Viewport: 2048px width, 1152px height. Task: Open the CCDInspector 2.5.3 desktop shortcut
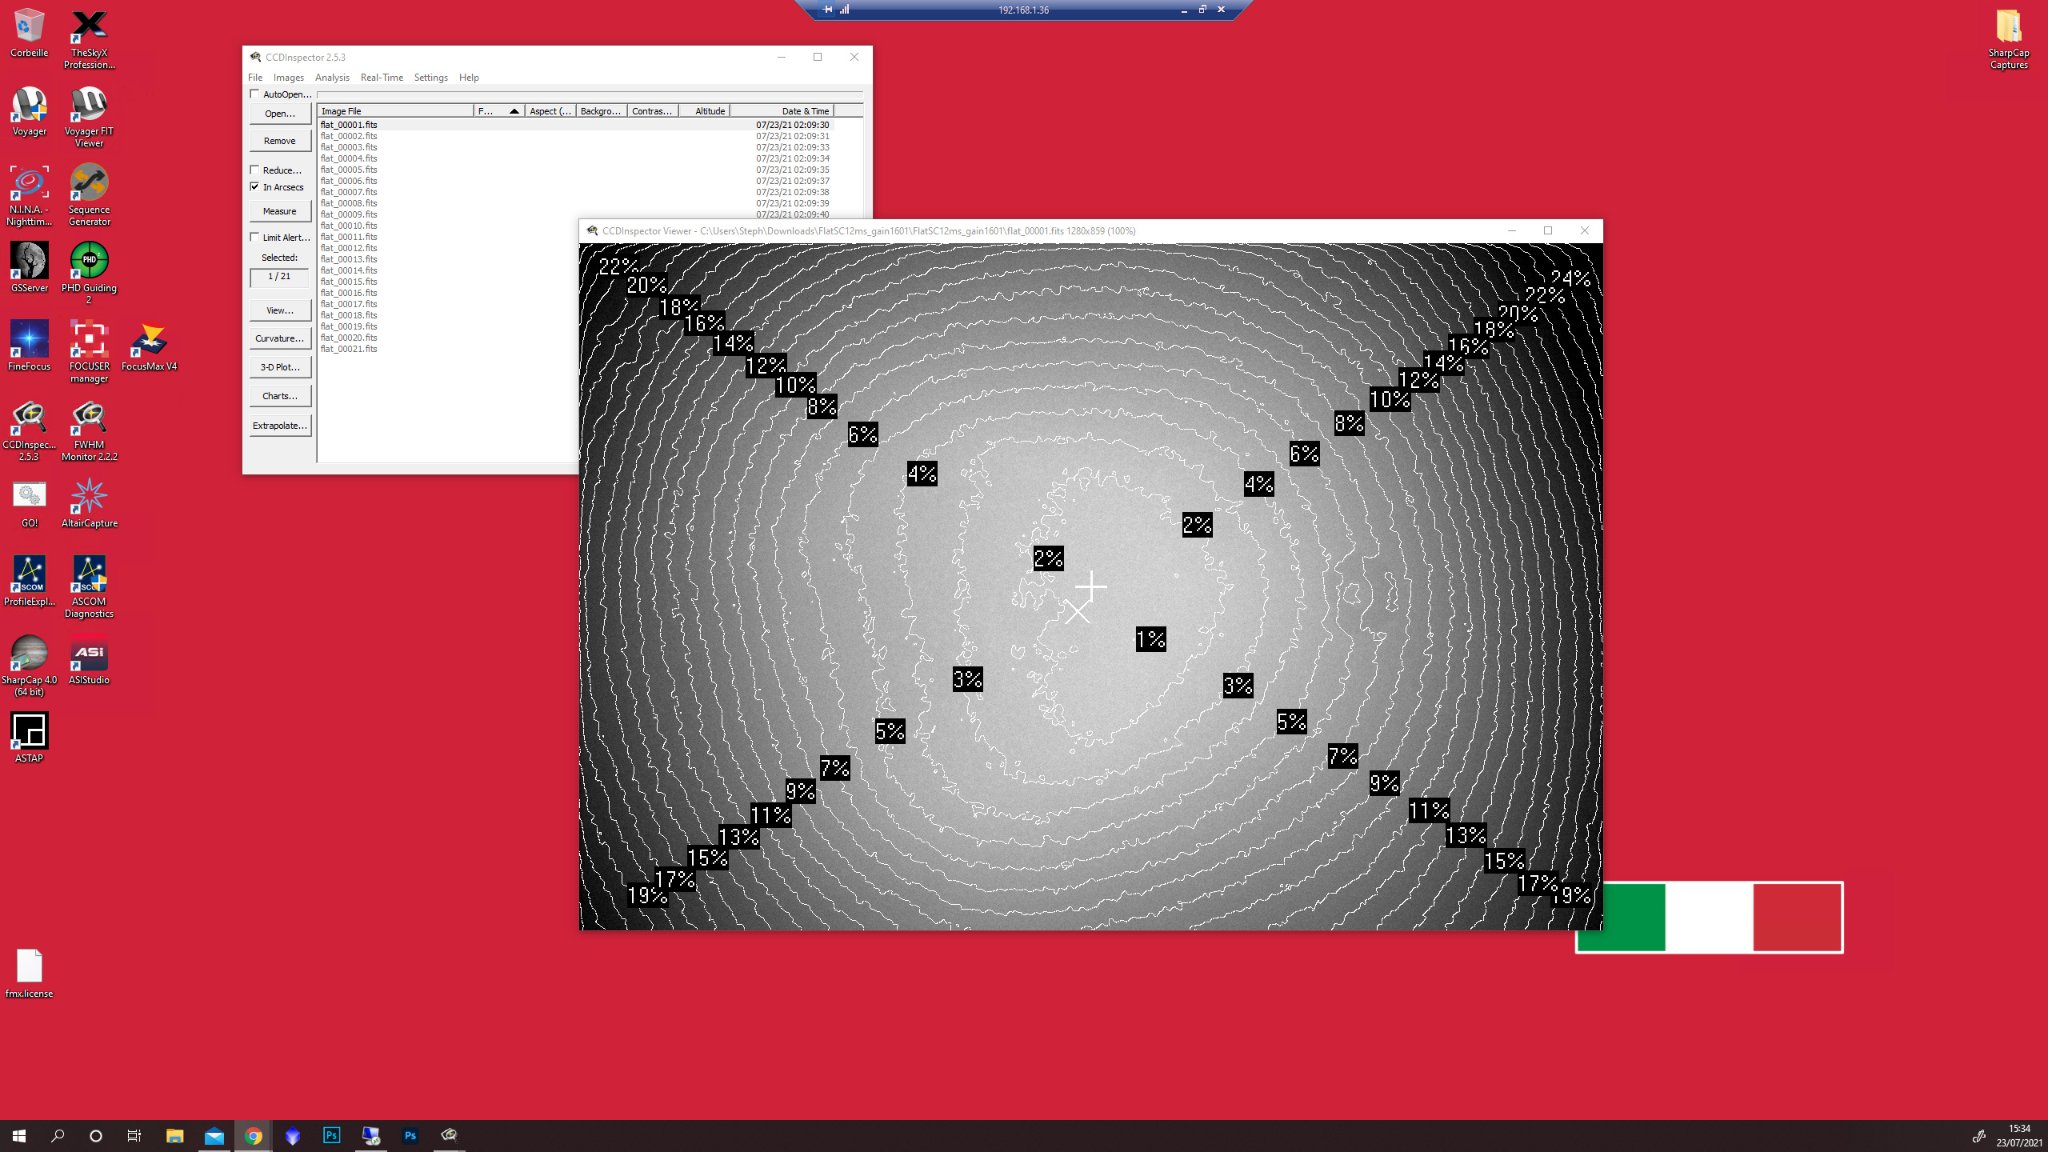pos(29,430)
